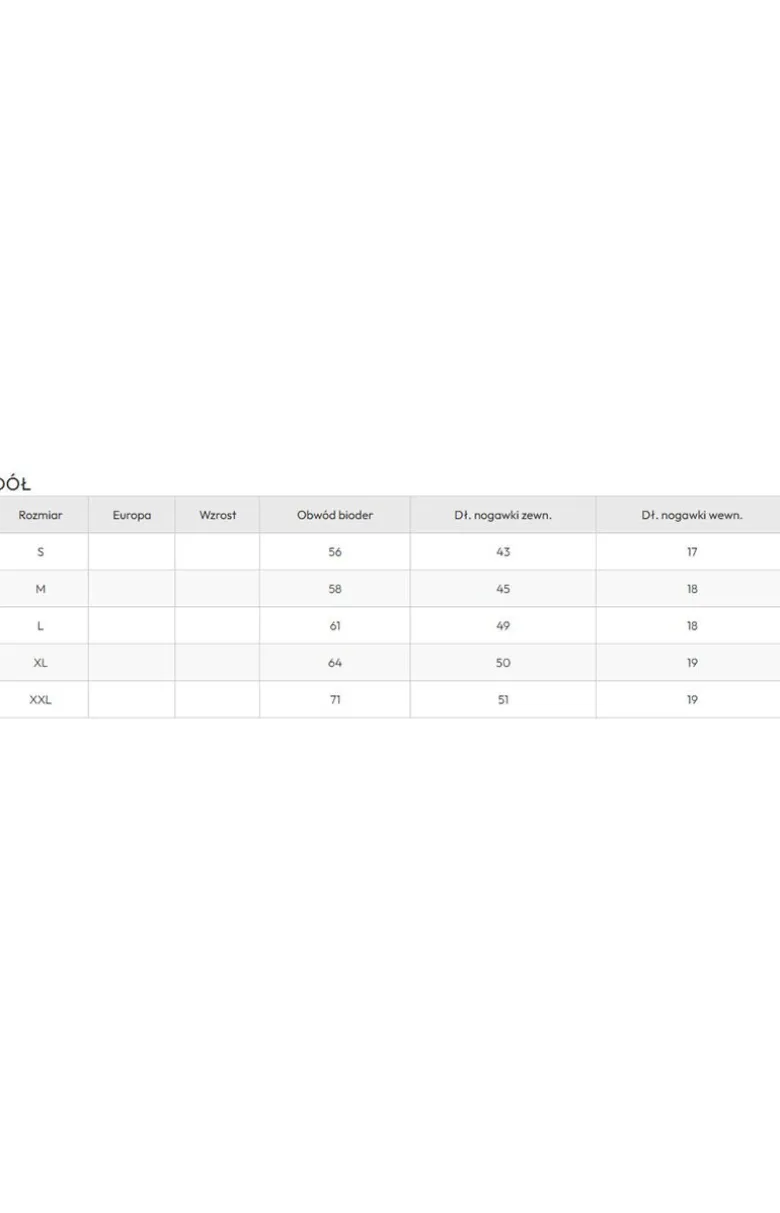Click the Obwód bioder column header
Screen dimensions: 780x1213
[335, 515]
